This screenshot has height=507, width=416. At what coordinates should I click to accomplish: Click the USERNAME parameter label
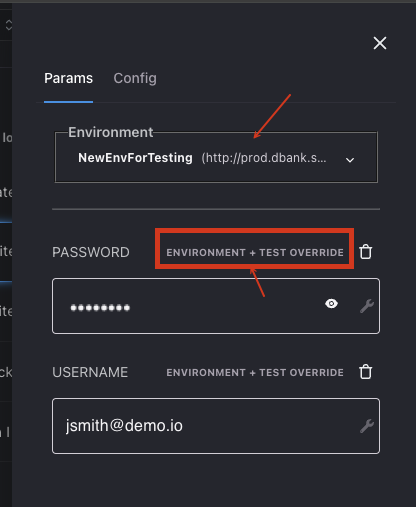[90, 372]
